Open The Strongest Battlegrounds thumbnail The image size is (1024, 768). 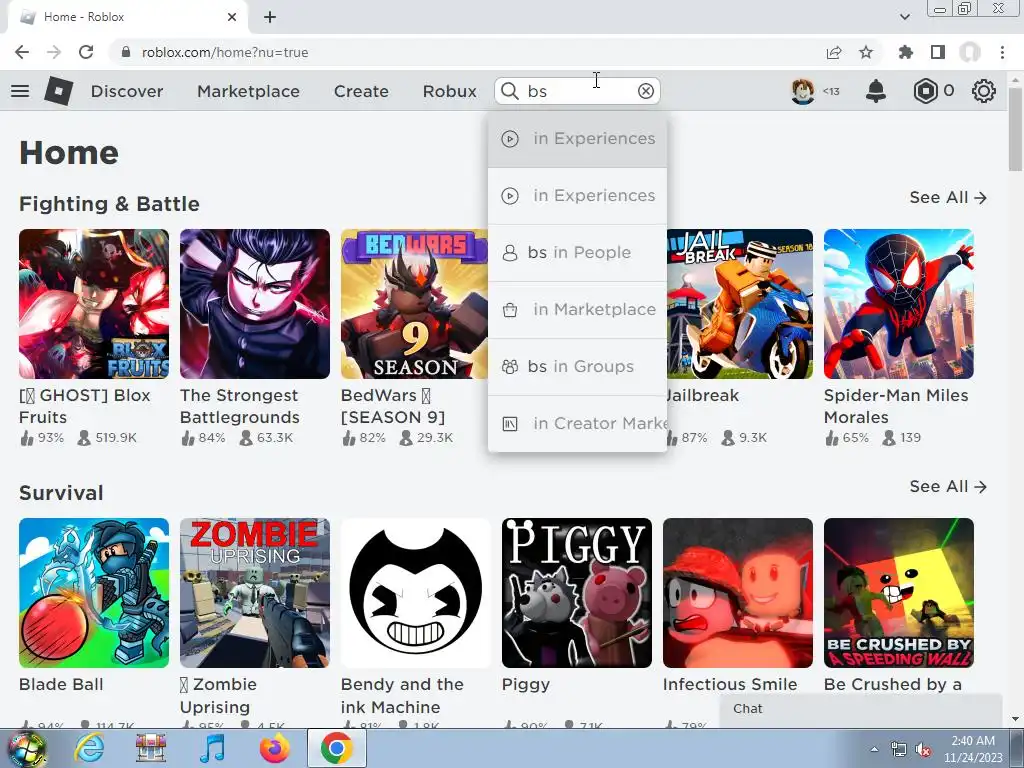click(255, 304)
